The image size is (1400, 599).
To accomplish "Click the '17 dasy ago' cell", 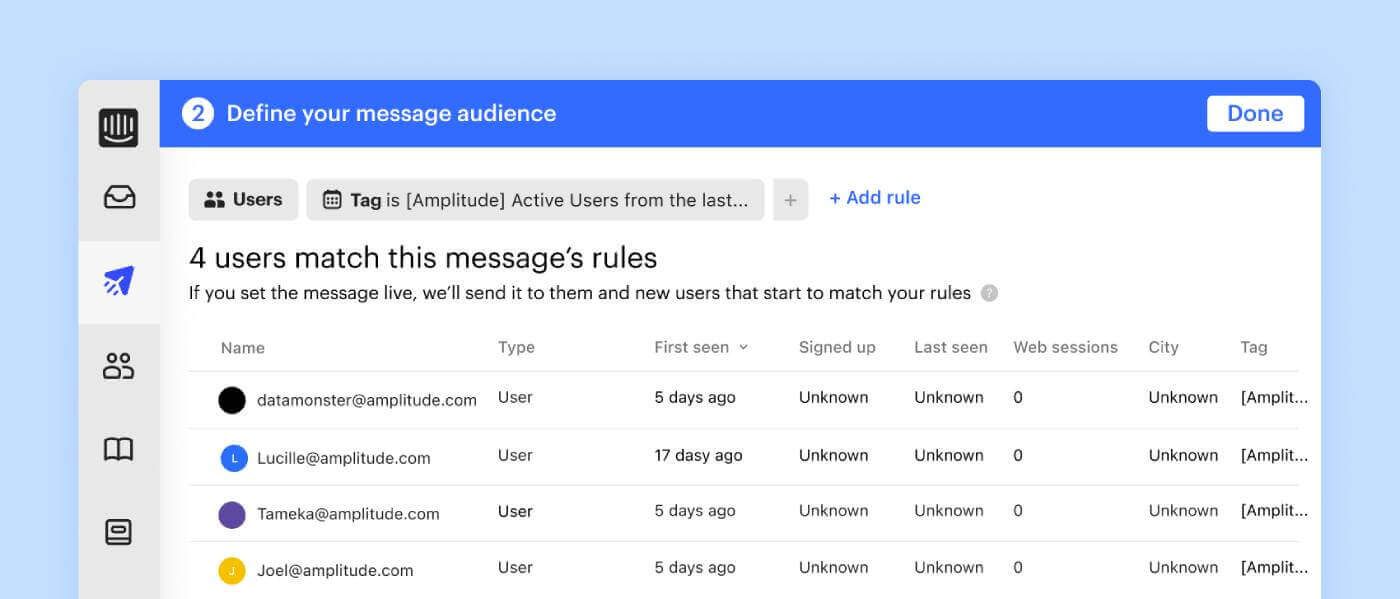I will point(698,455).
